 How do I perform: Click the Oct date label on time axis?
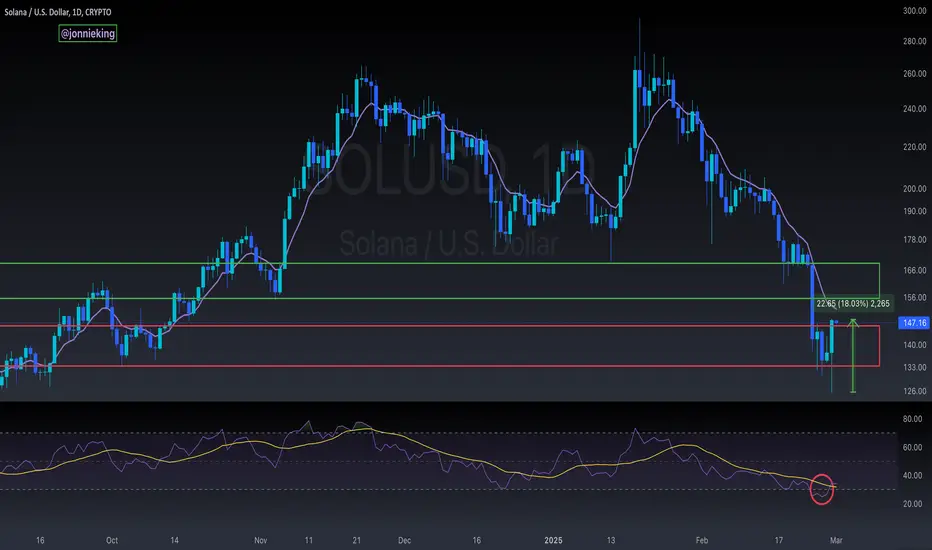112,540
